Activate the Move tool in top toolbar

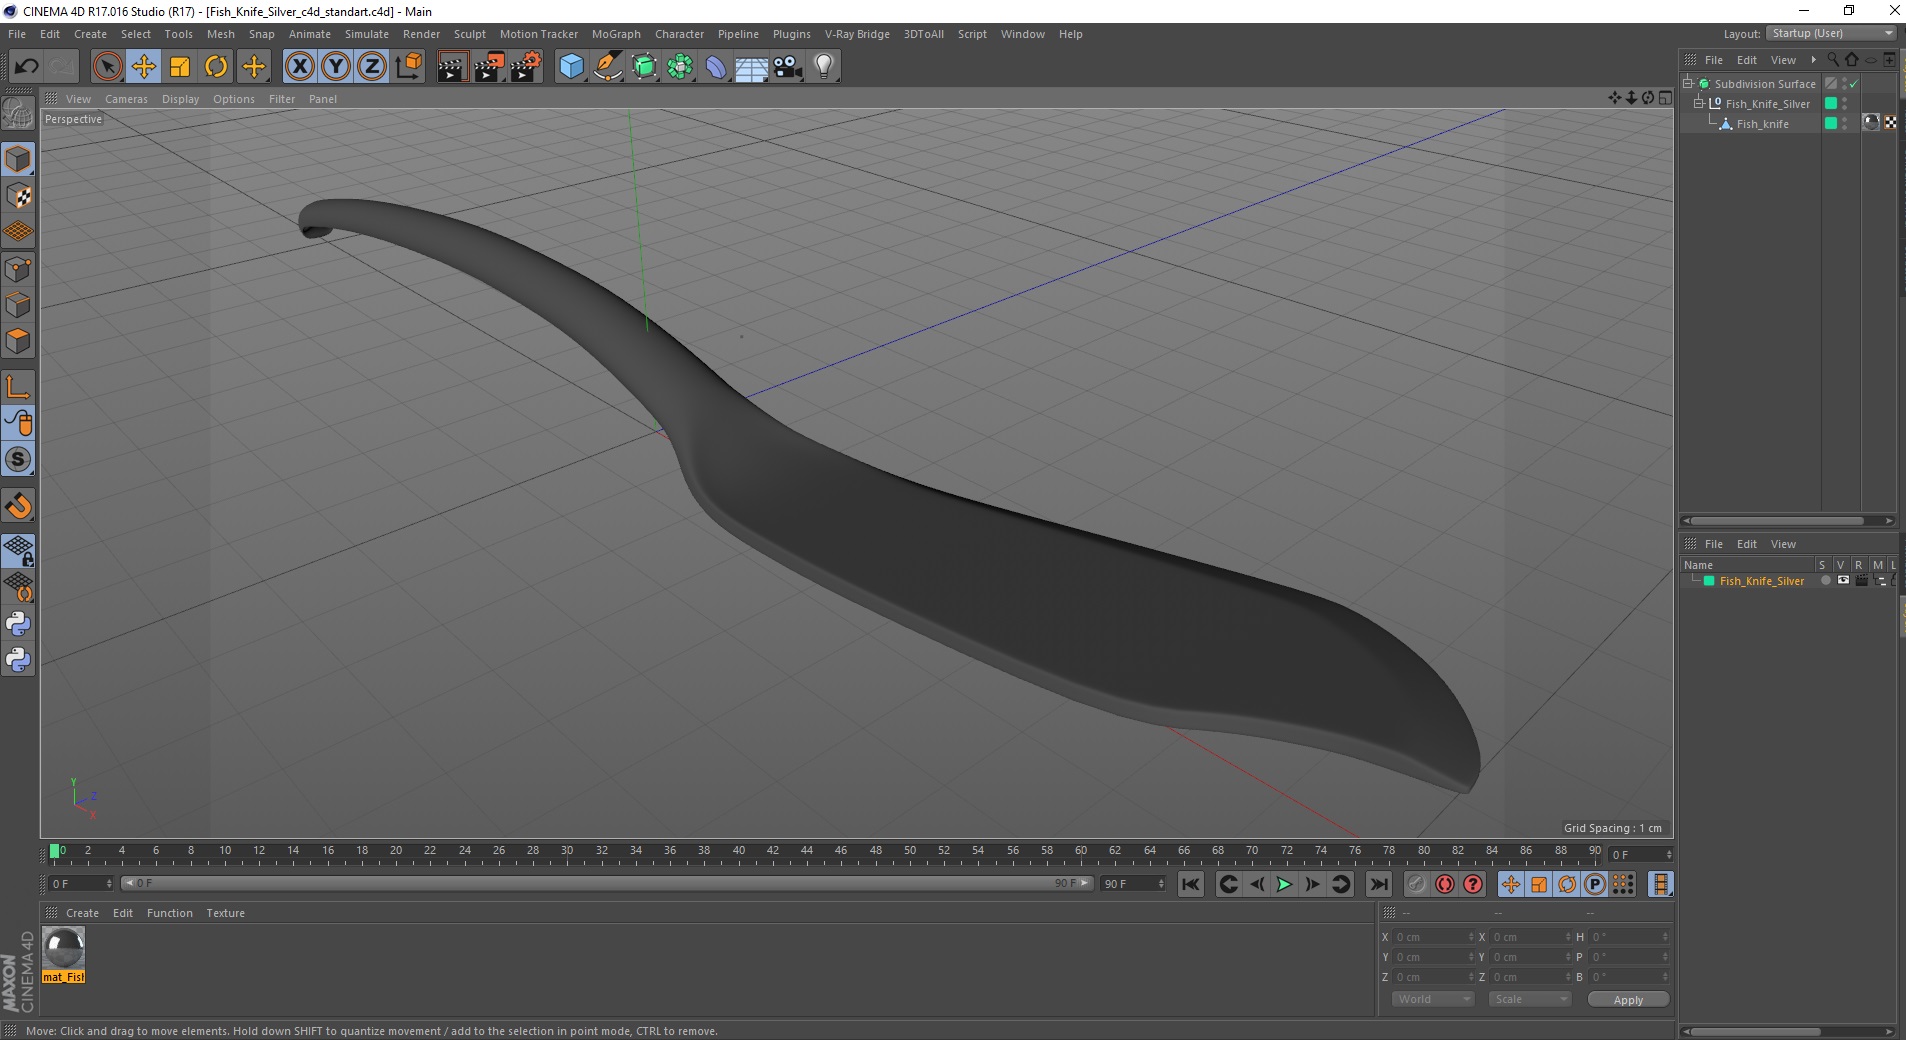(x=143, y=67)
